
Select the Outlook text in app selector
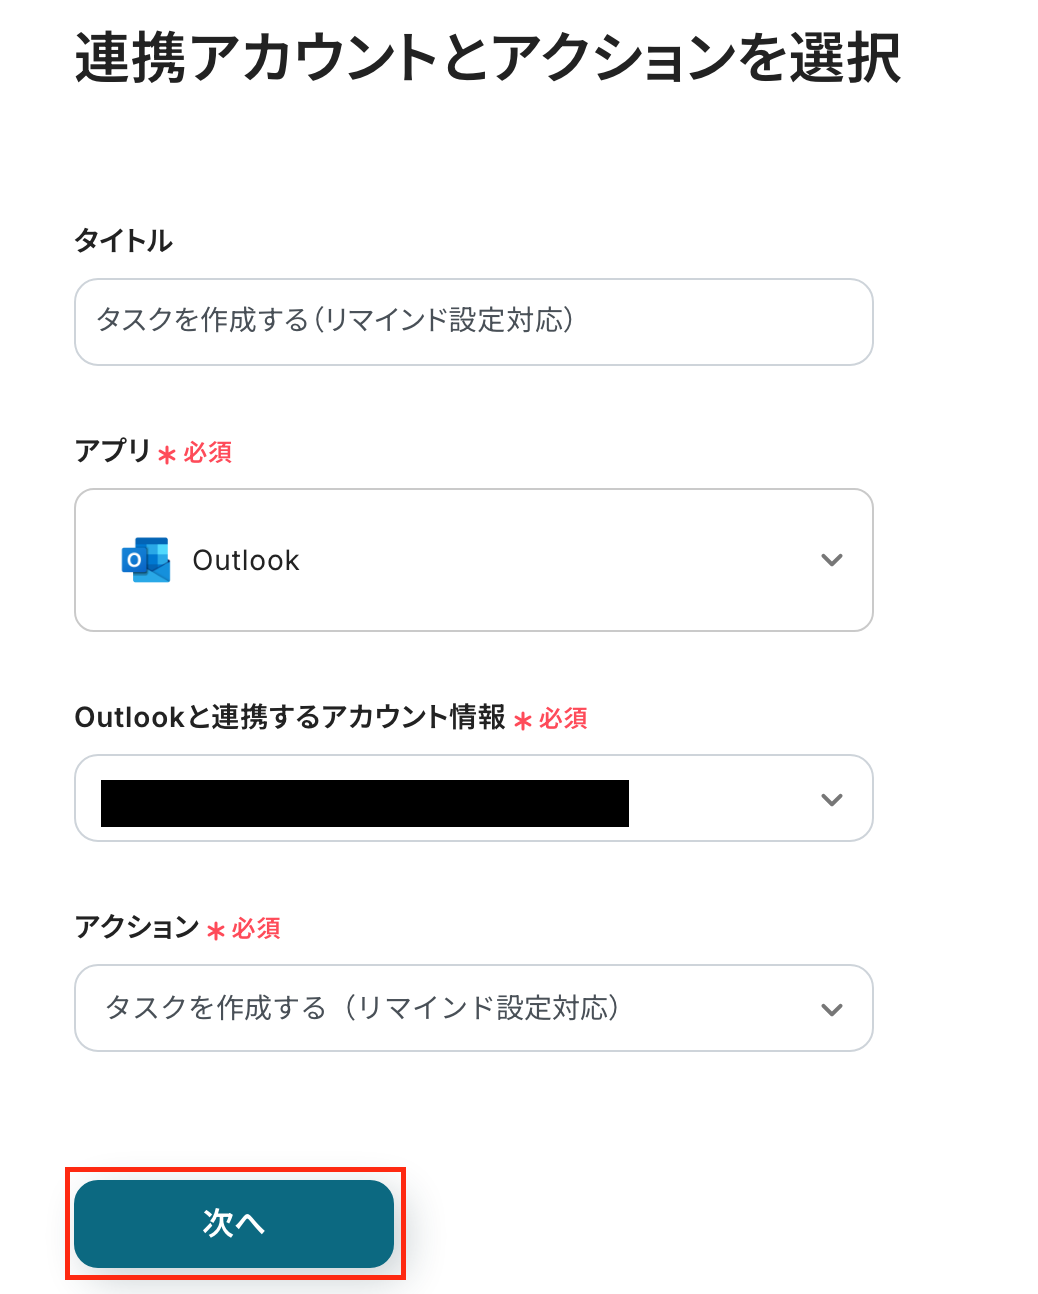(246, 561)
